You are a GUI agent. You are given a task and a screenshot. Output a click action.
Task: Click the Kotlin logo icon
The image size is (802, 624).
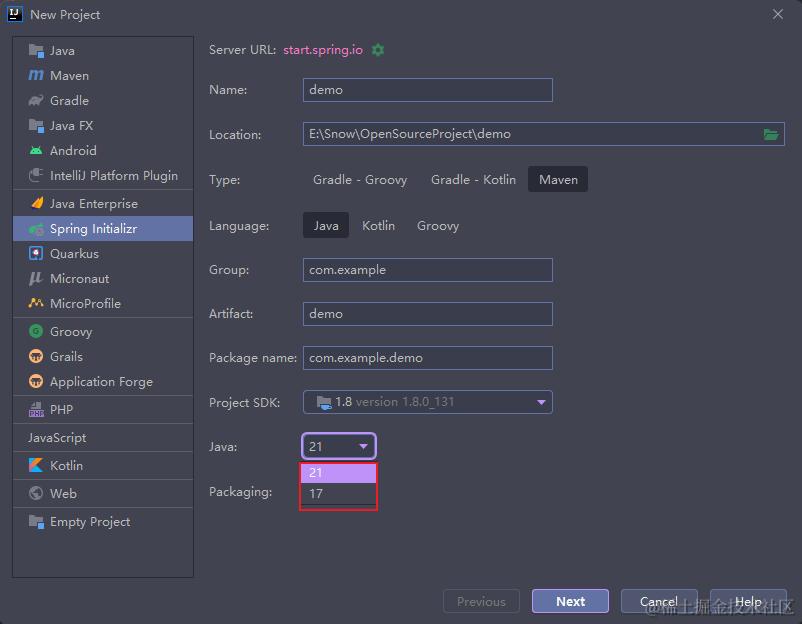(36, 465)
